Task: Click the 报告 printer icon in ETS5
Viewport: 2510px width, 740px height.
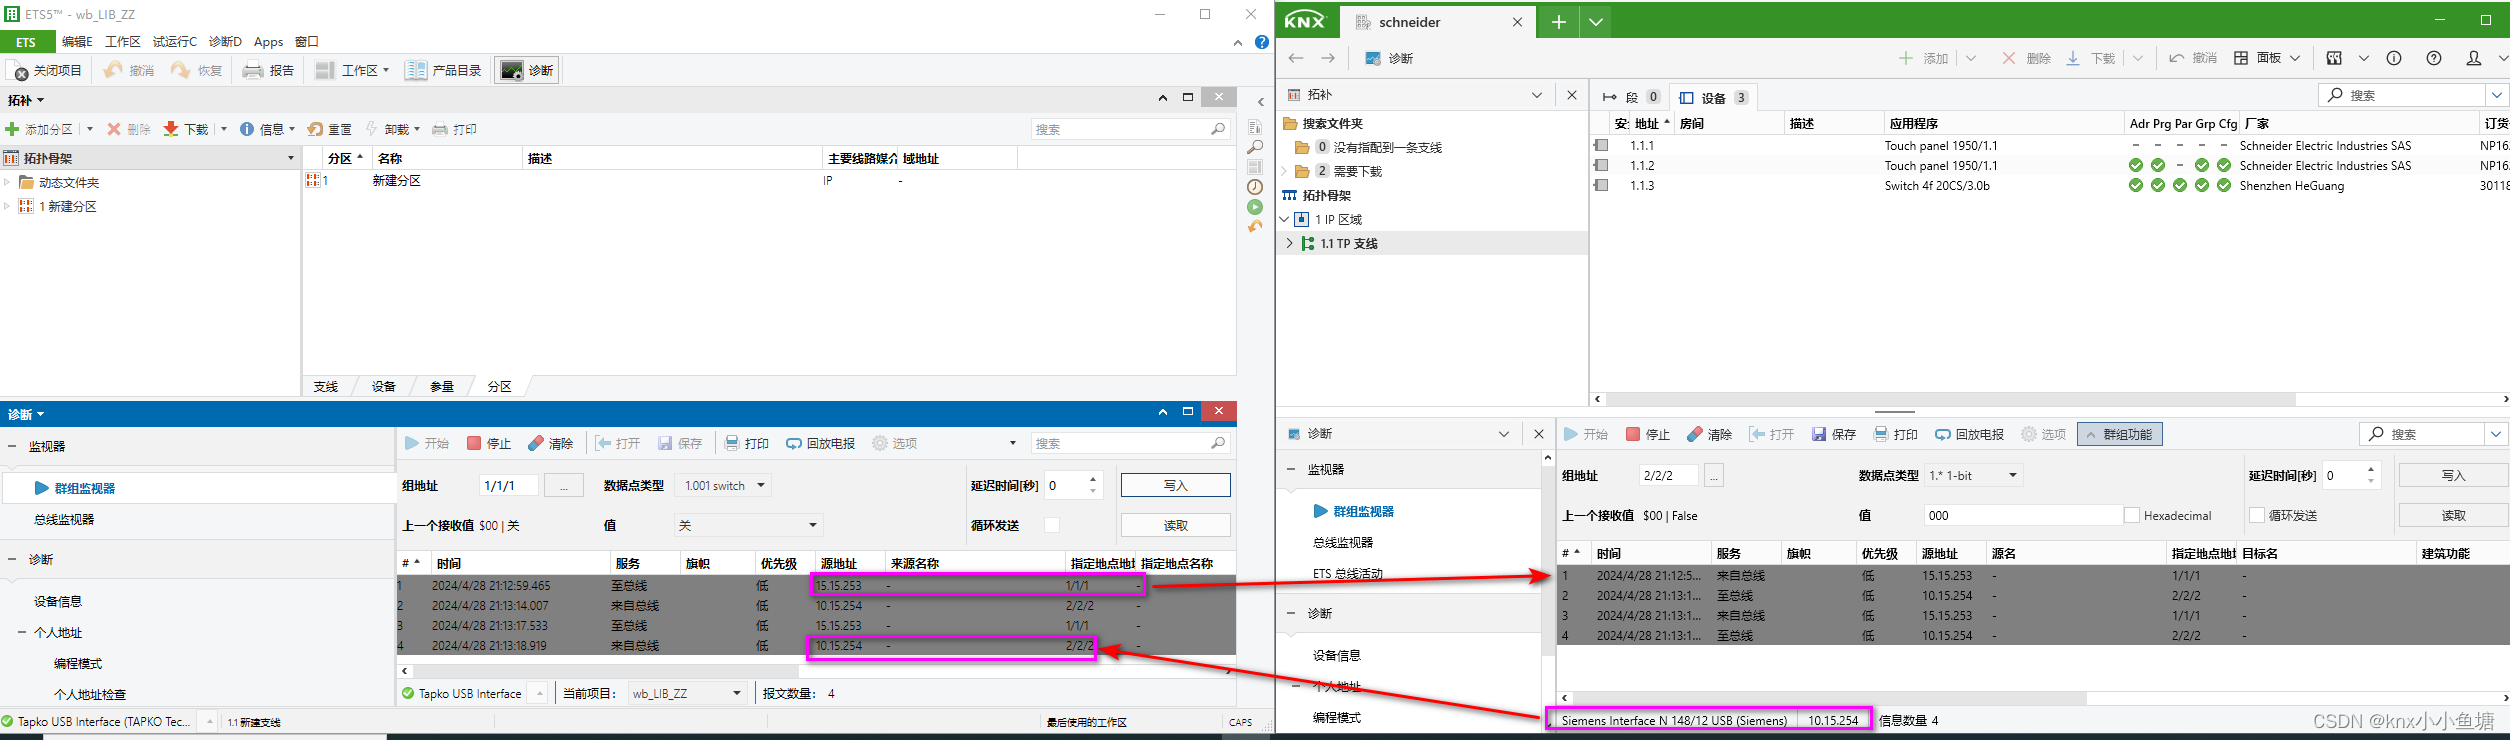Action: (253, 71)
